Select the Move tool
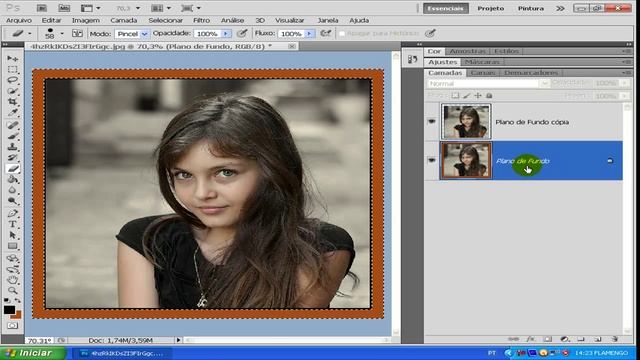 [x=12, y=59]
